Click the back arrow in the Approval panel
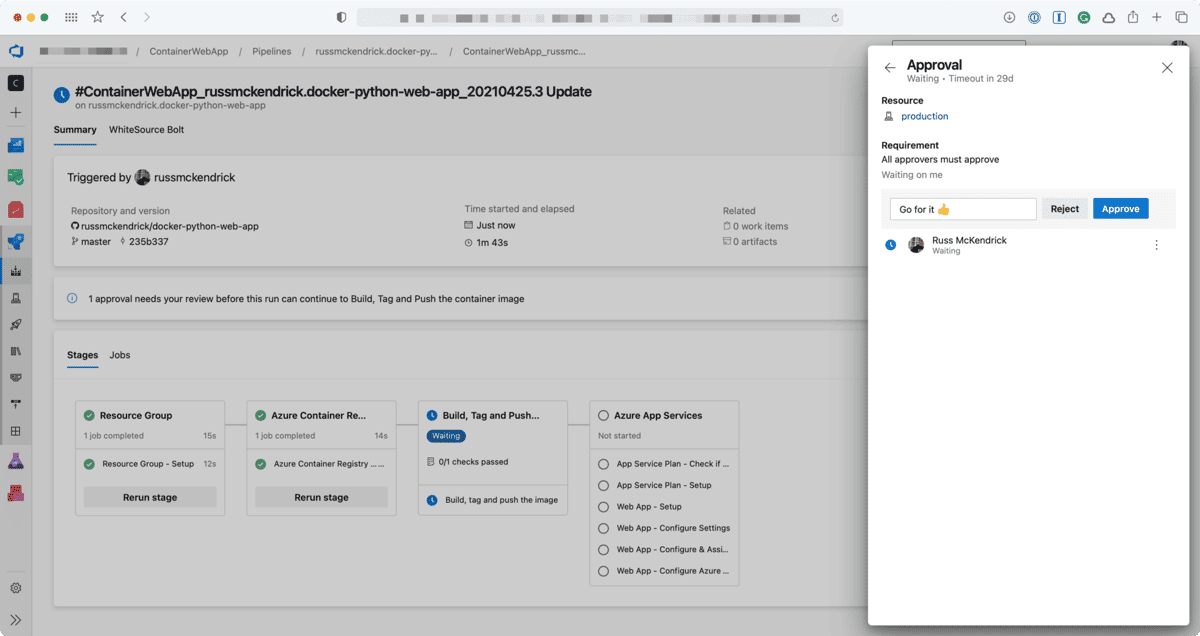Viewport: 1200px width, 636px height. pos(890,66)
